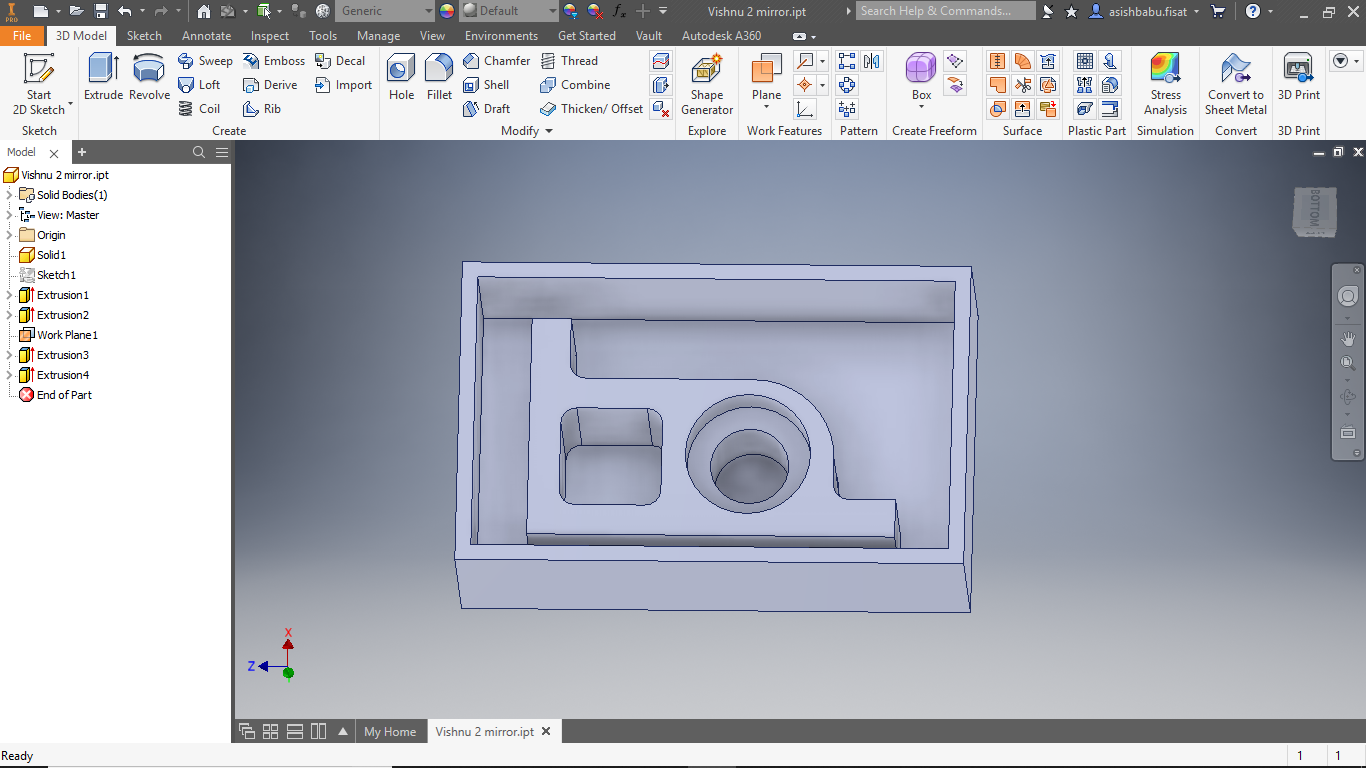This screenshot has width=1366, height=768.
Task: Expand the View: Master node
Action: tap(9, 215)
